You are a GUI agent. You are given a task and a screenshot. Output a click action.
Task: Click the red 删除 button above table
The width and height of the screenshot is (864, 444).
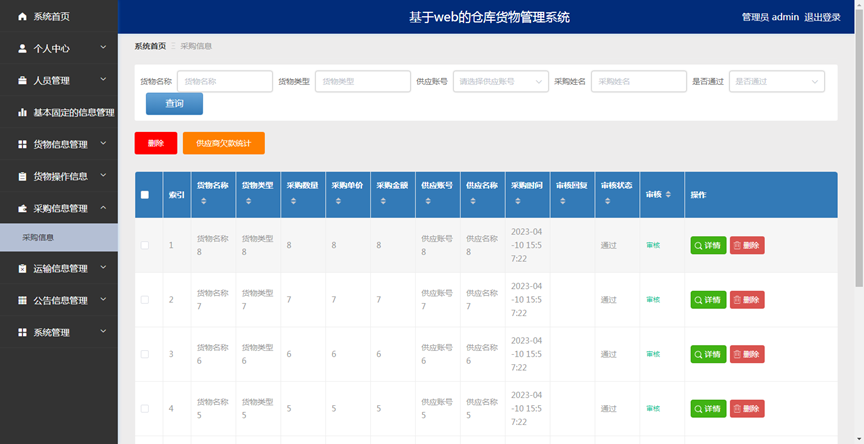pyautogui.click(x=156, y=143)
